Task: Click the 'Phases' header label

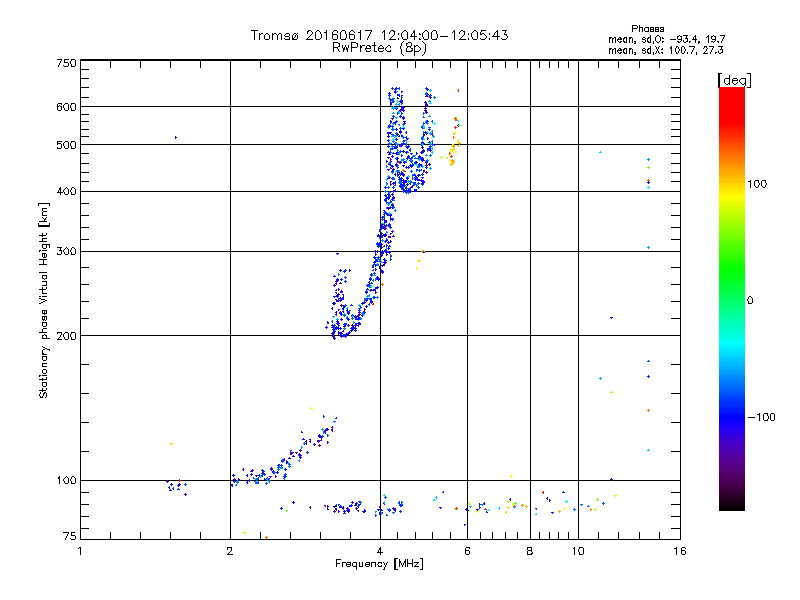Action: pos(647,29)
